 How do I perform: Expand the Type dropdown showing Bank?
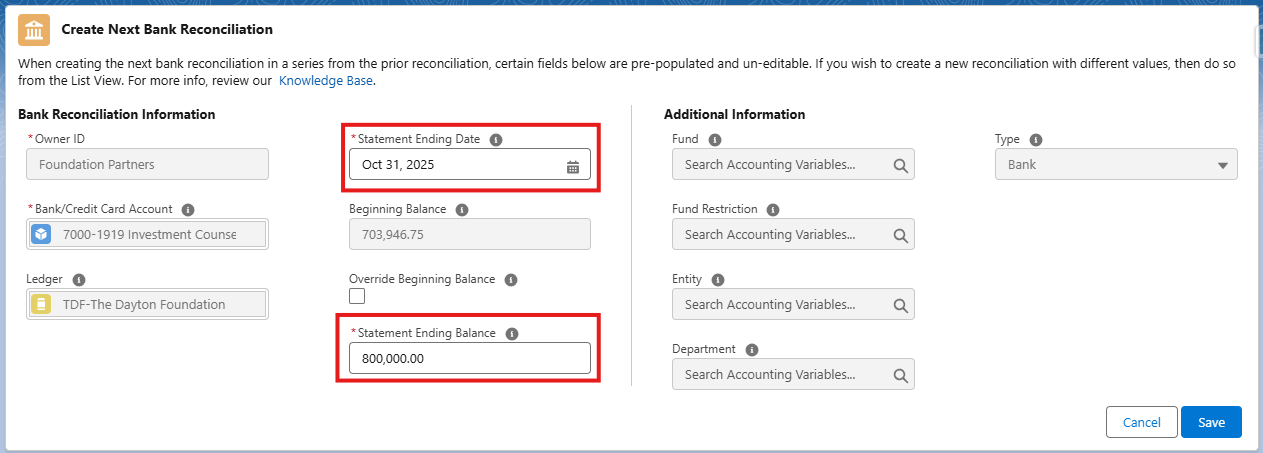[x=1116, y=165]
